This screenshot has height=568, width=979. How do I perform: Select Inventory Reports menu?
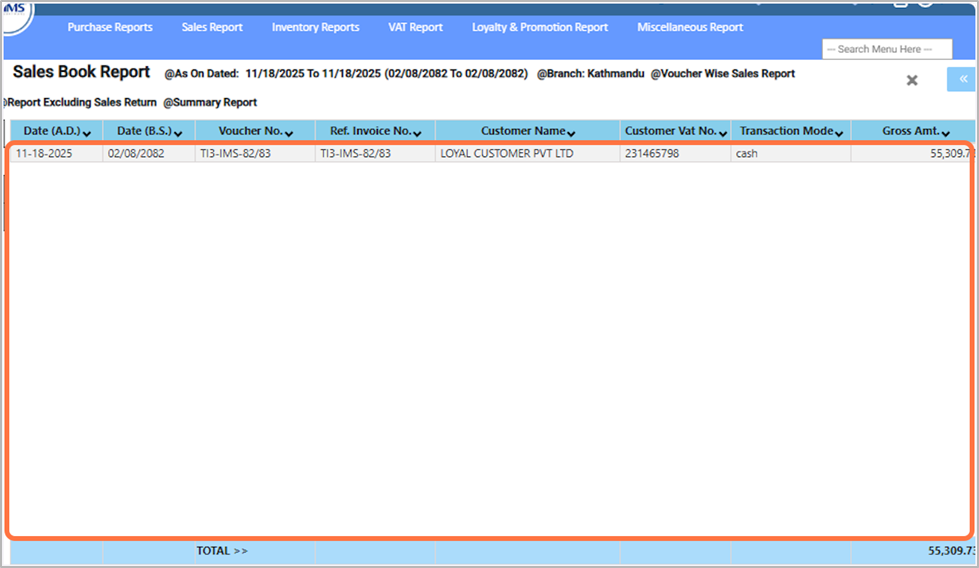[x=315, y=27]
